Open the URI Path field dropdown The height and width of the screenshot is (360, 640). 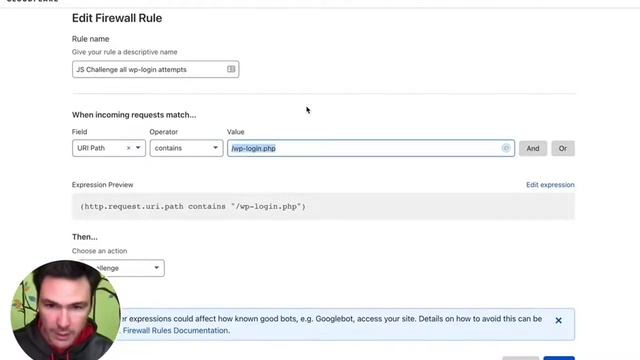[x=138, y=148]
